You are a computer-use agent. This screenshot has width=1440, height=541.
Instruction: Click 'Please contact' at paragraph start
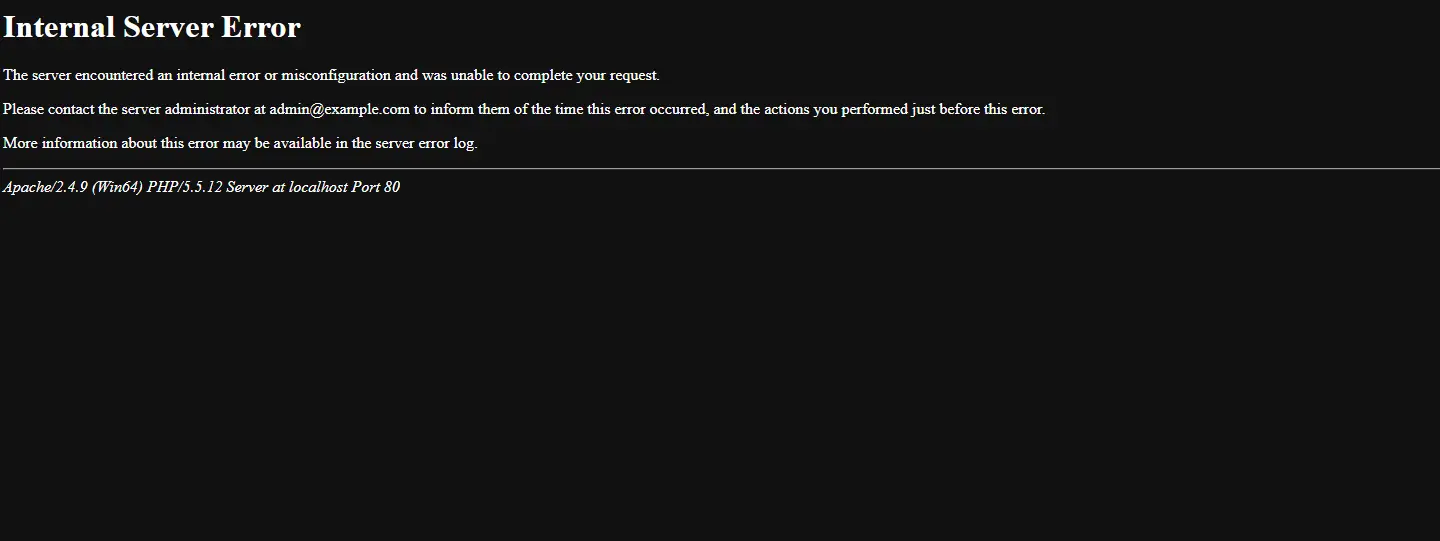click(48, 109)
